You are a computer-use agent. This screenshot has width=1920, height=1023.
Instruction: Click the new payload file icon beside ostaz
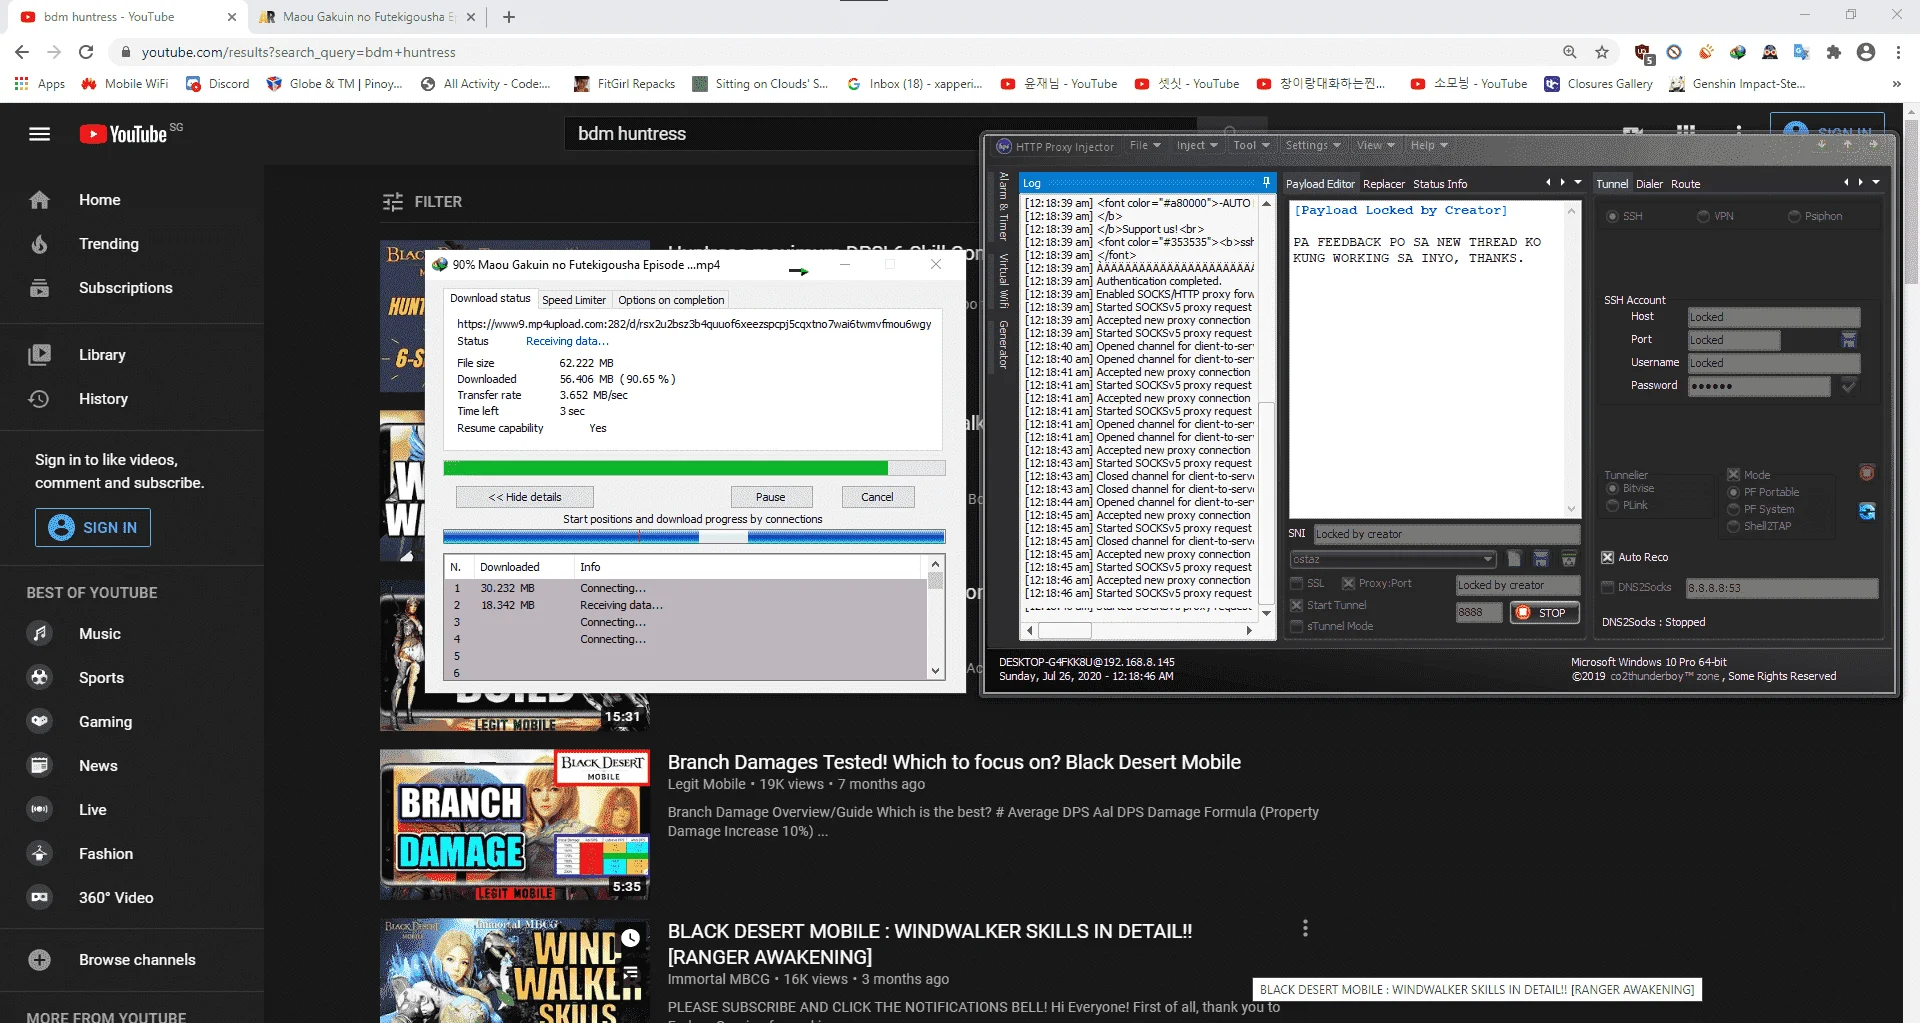tap(1514, 559)
